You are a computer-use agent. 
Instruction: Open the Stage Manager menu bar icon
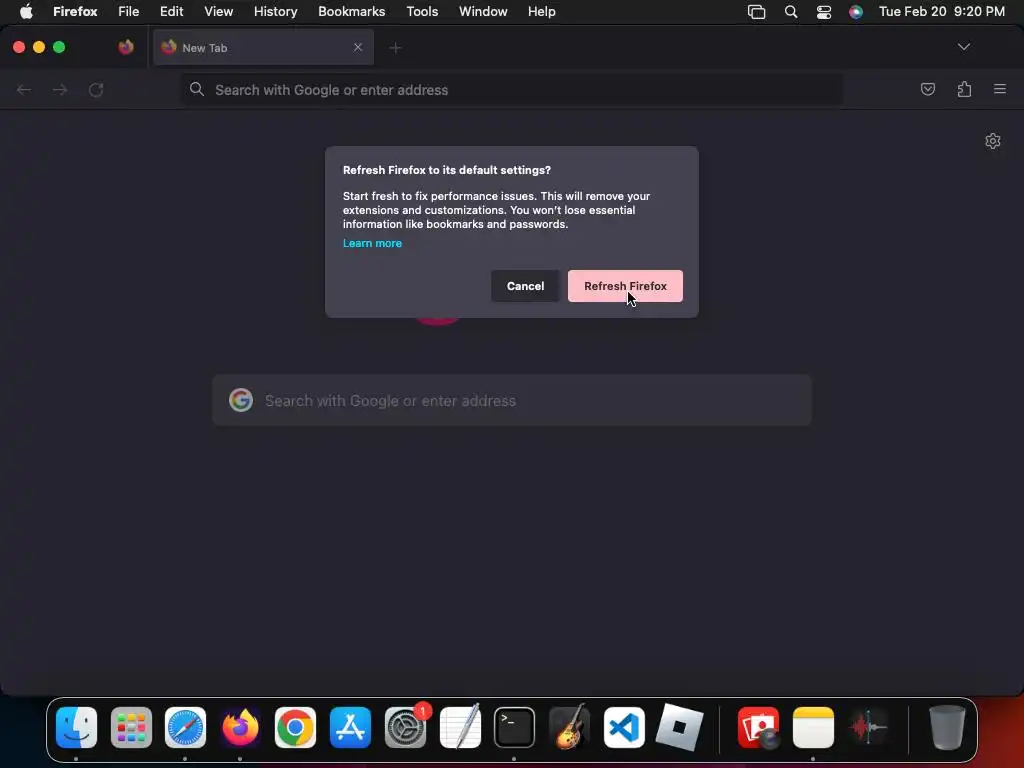(x=756, y=12)
